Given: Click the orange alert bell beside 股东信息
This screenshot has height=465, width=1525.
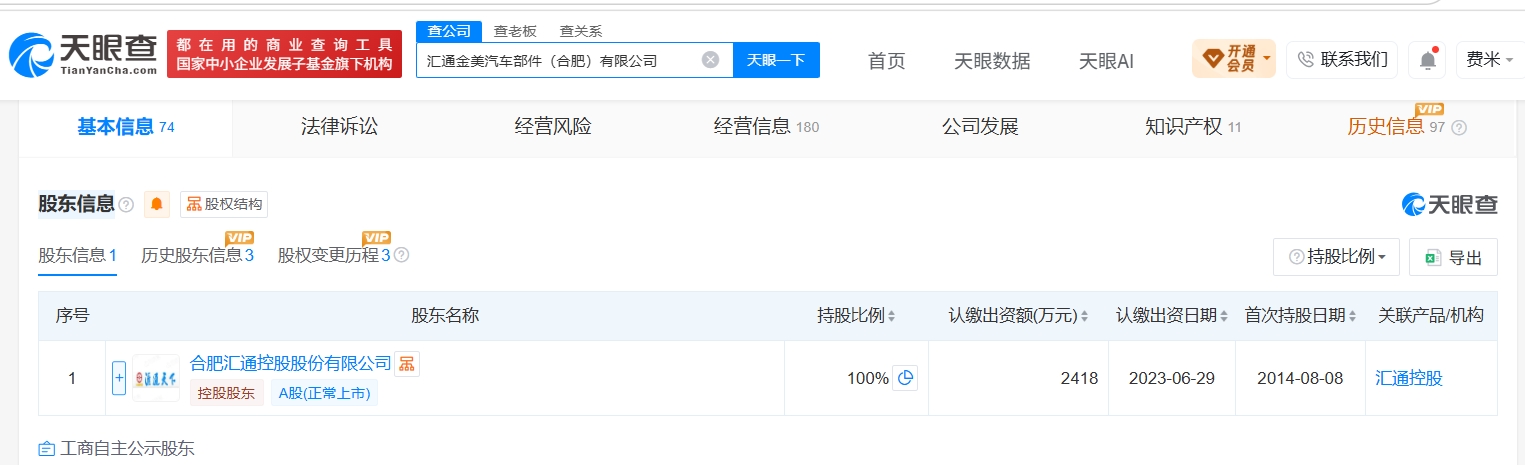Looking at the screenshot, I should pyautogui.click(x=157, y=204).
